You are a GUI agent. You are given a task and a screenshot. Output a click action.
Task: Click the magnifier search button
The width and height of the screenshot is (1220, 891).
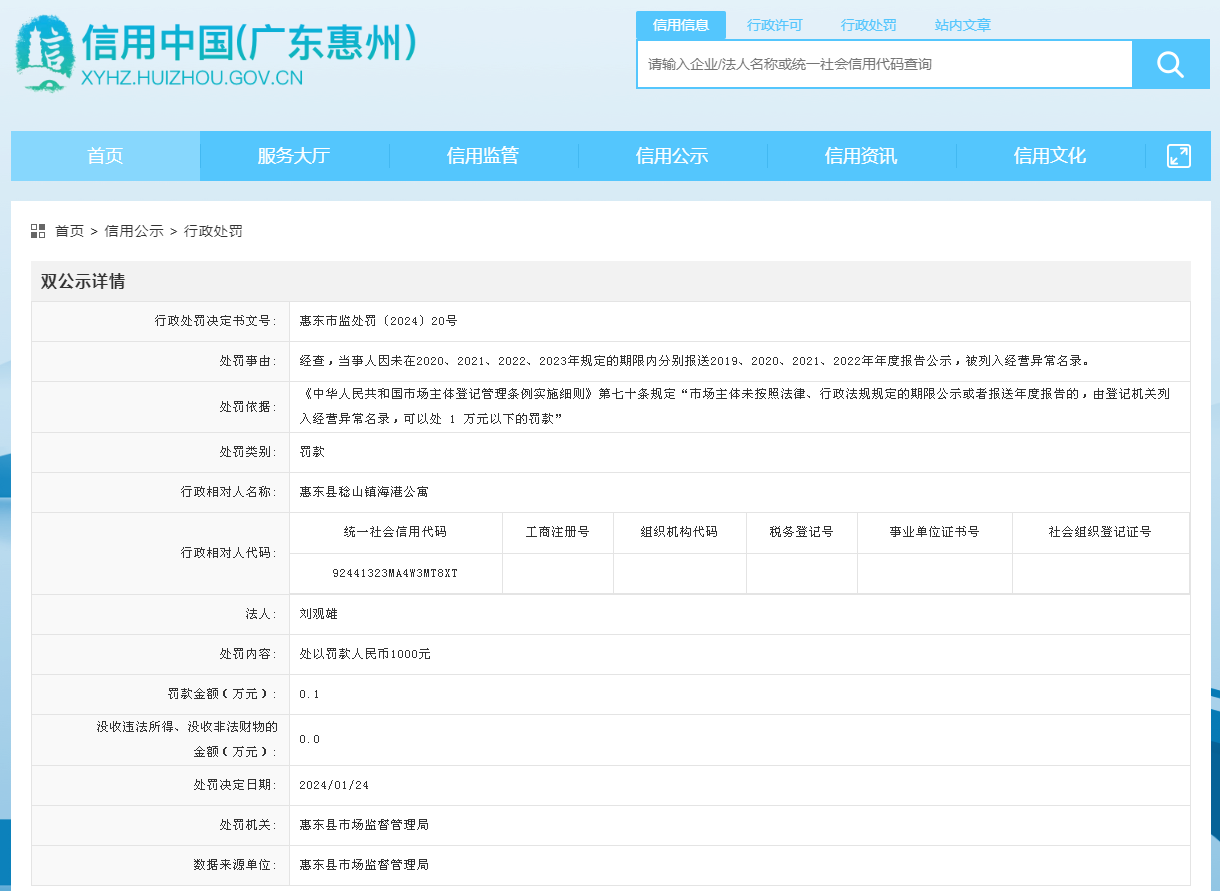[x=1170, y=65]
